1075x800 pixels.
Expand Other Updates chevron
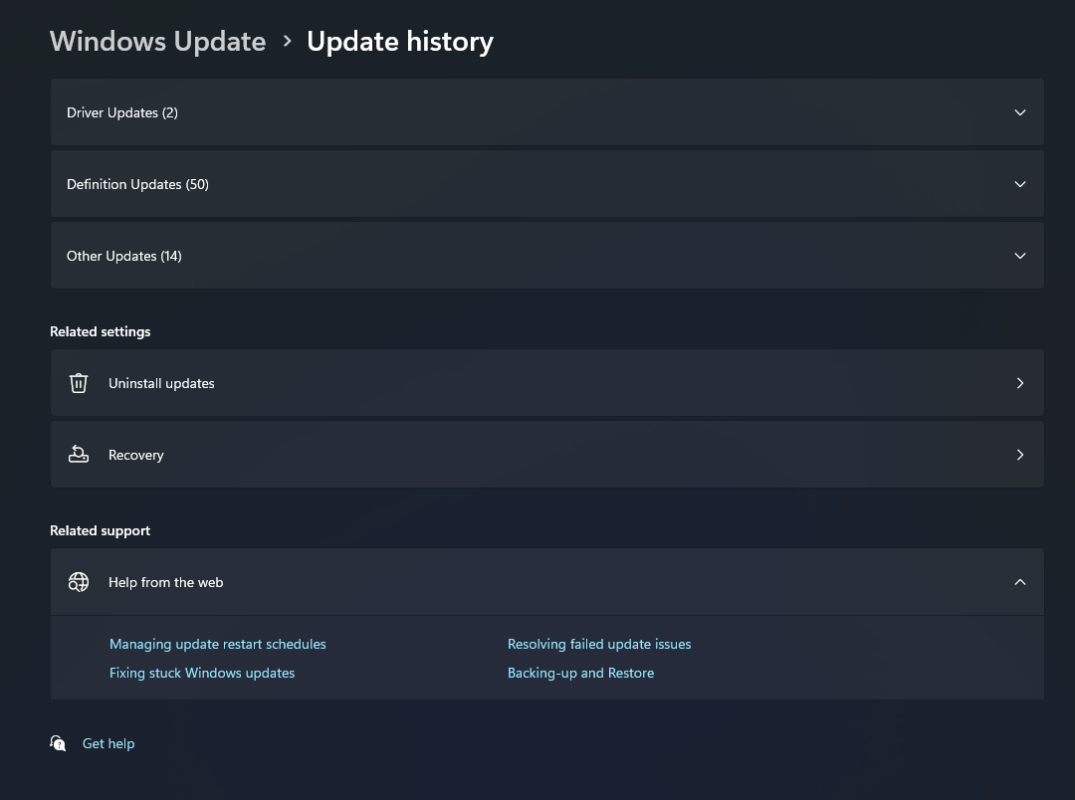pyautogui.click(x=1019, y=256)
